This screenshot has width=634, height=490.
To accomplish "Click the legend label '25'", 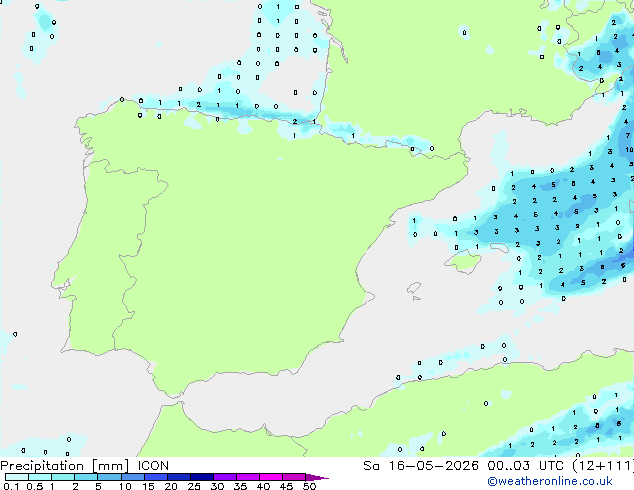I will click(x=194, y=486).
